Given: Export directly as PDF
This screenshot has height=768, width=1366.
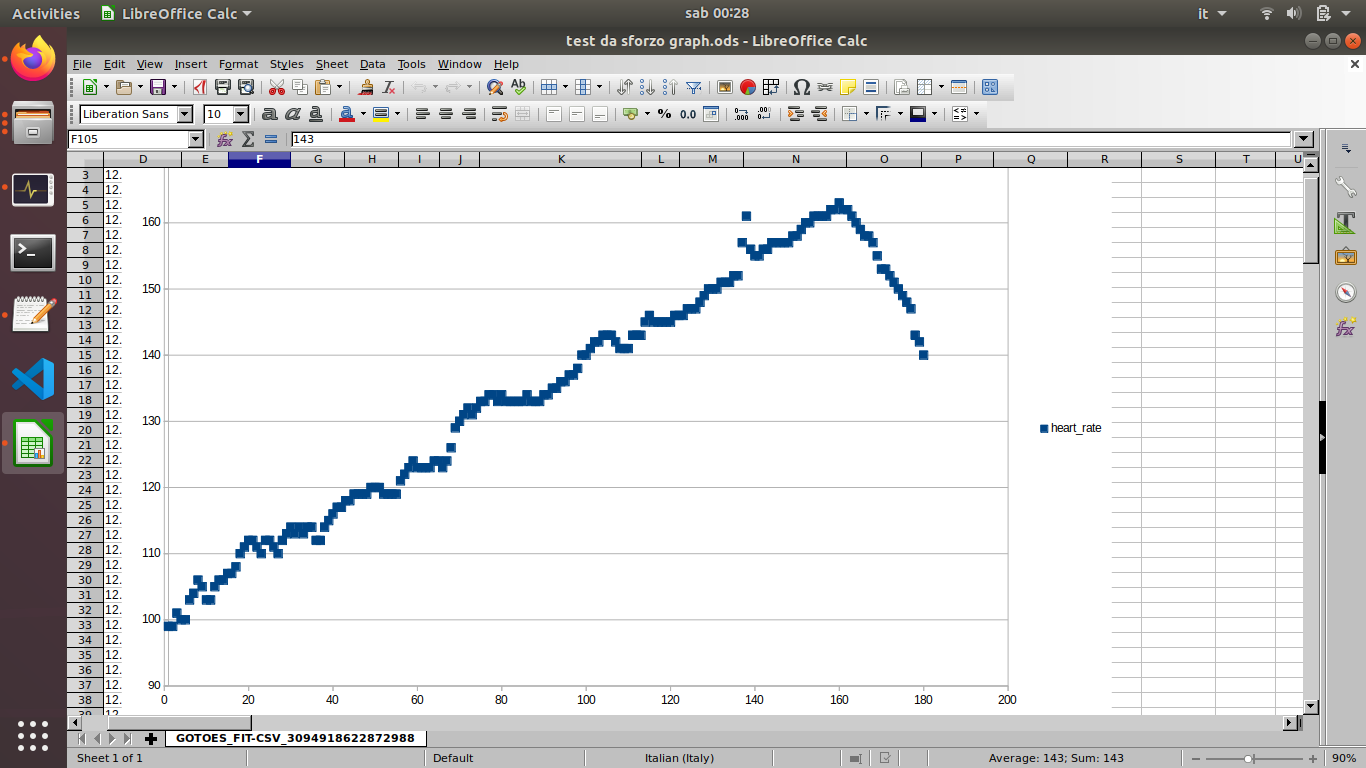Looking at the screenshot, I should click(x=200, y=87).
